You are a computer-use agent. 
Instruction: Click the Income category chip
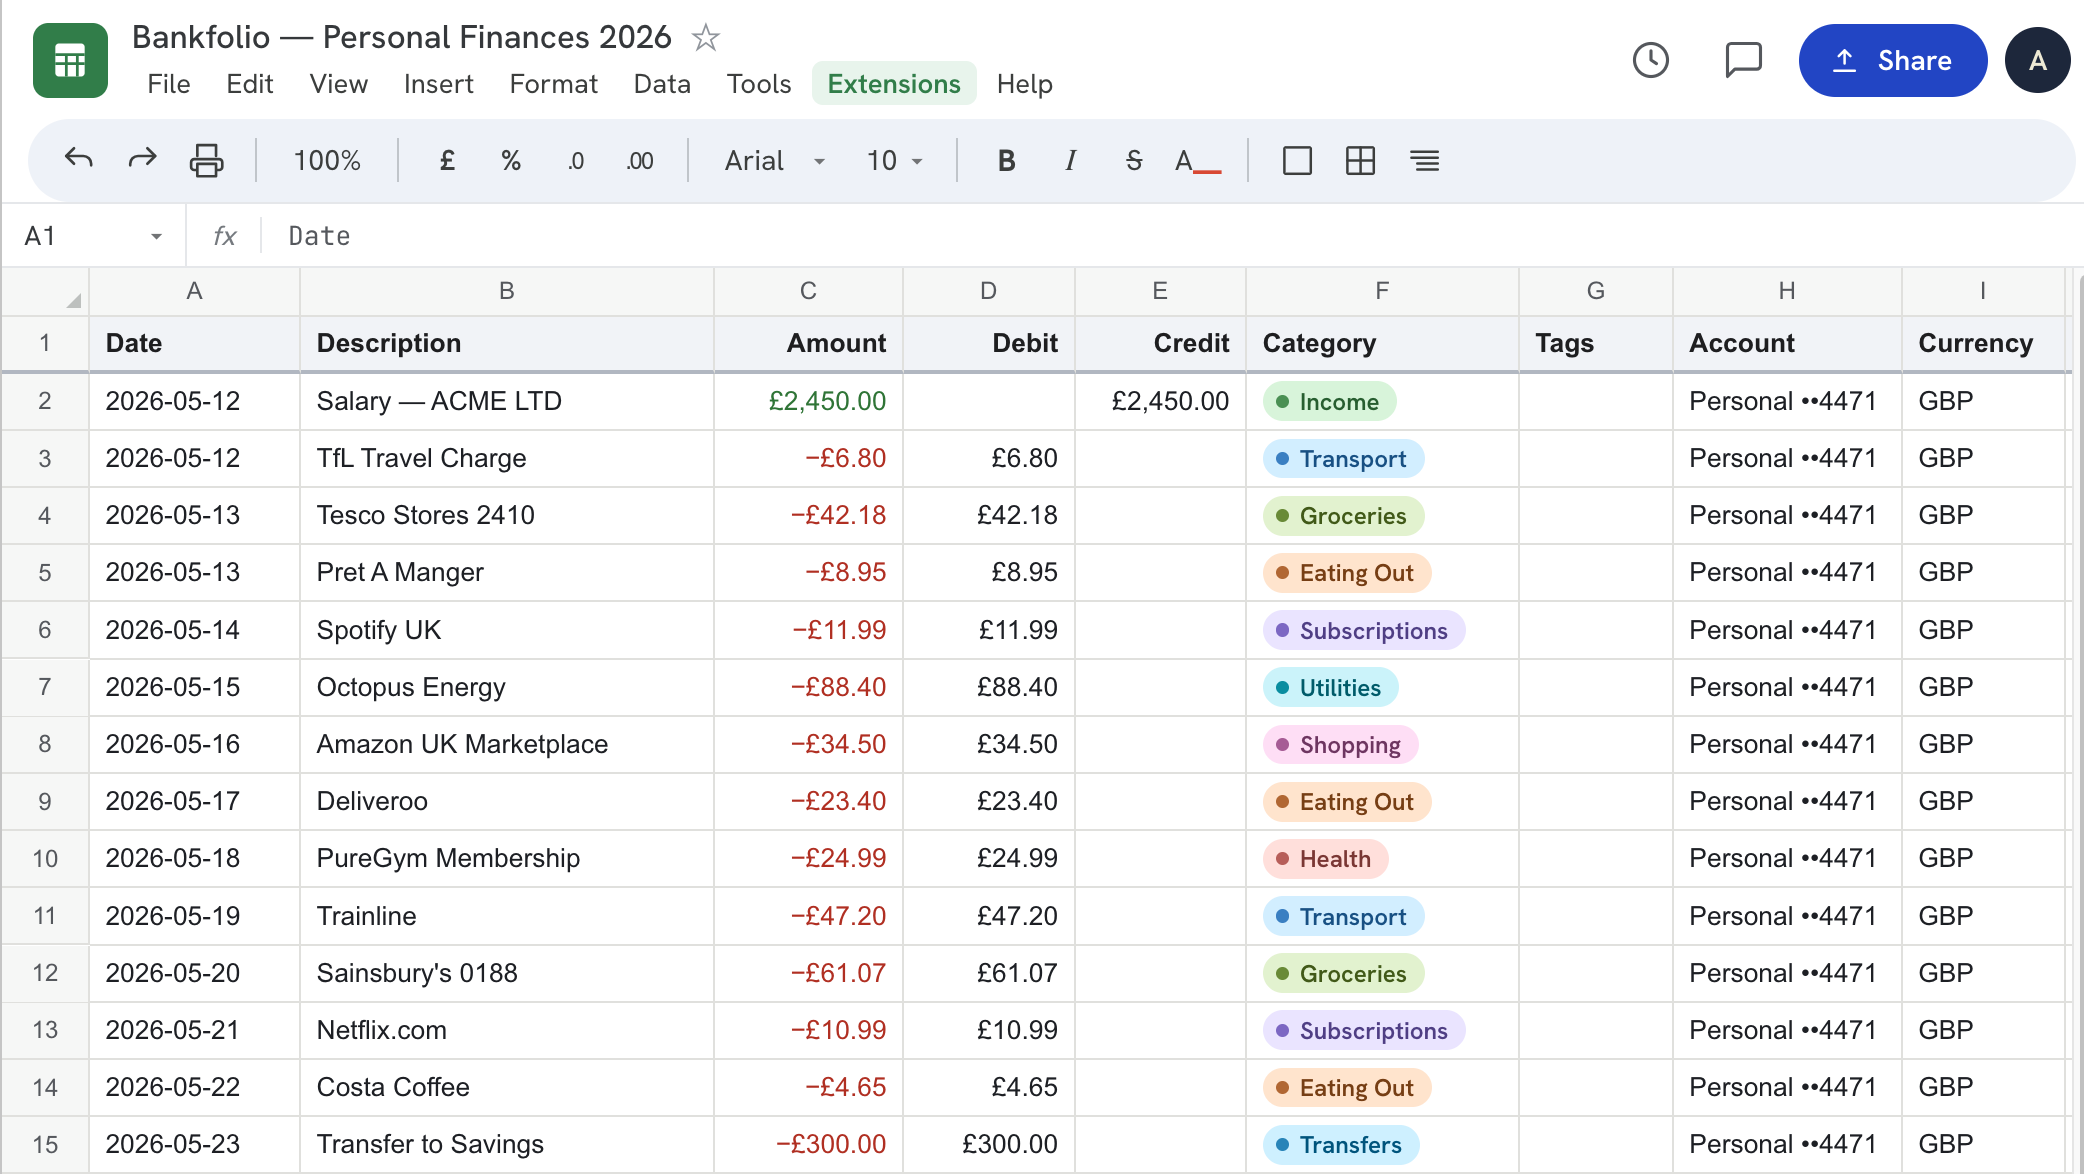(x=1329, y=402)
